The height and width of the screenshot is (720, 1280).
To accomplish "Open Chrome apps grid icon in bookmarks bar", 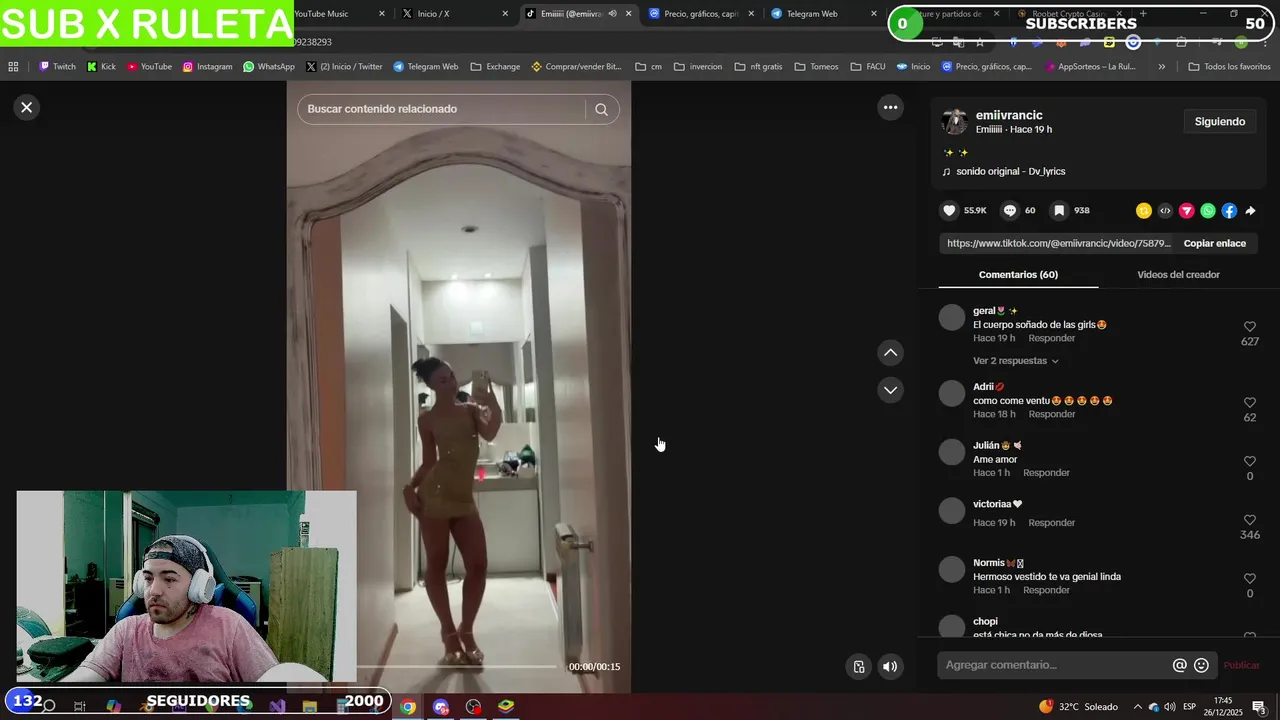I will (x=13, y=67).
